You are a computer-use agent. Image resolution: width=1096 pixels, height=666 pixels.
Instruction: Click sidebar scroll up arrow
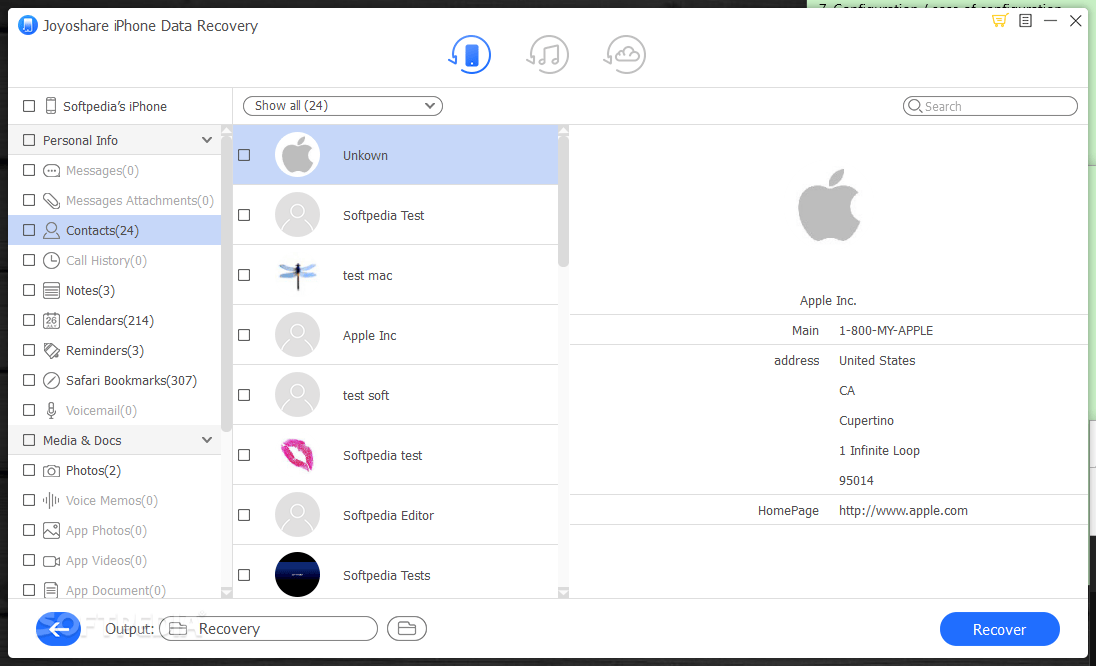pos(226,131)
